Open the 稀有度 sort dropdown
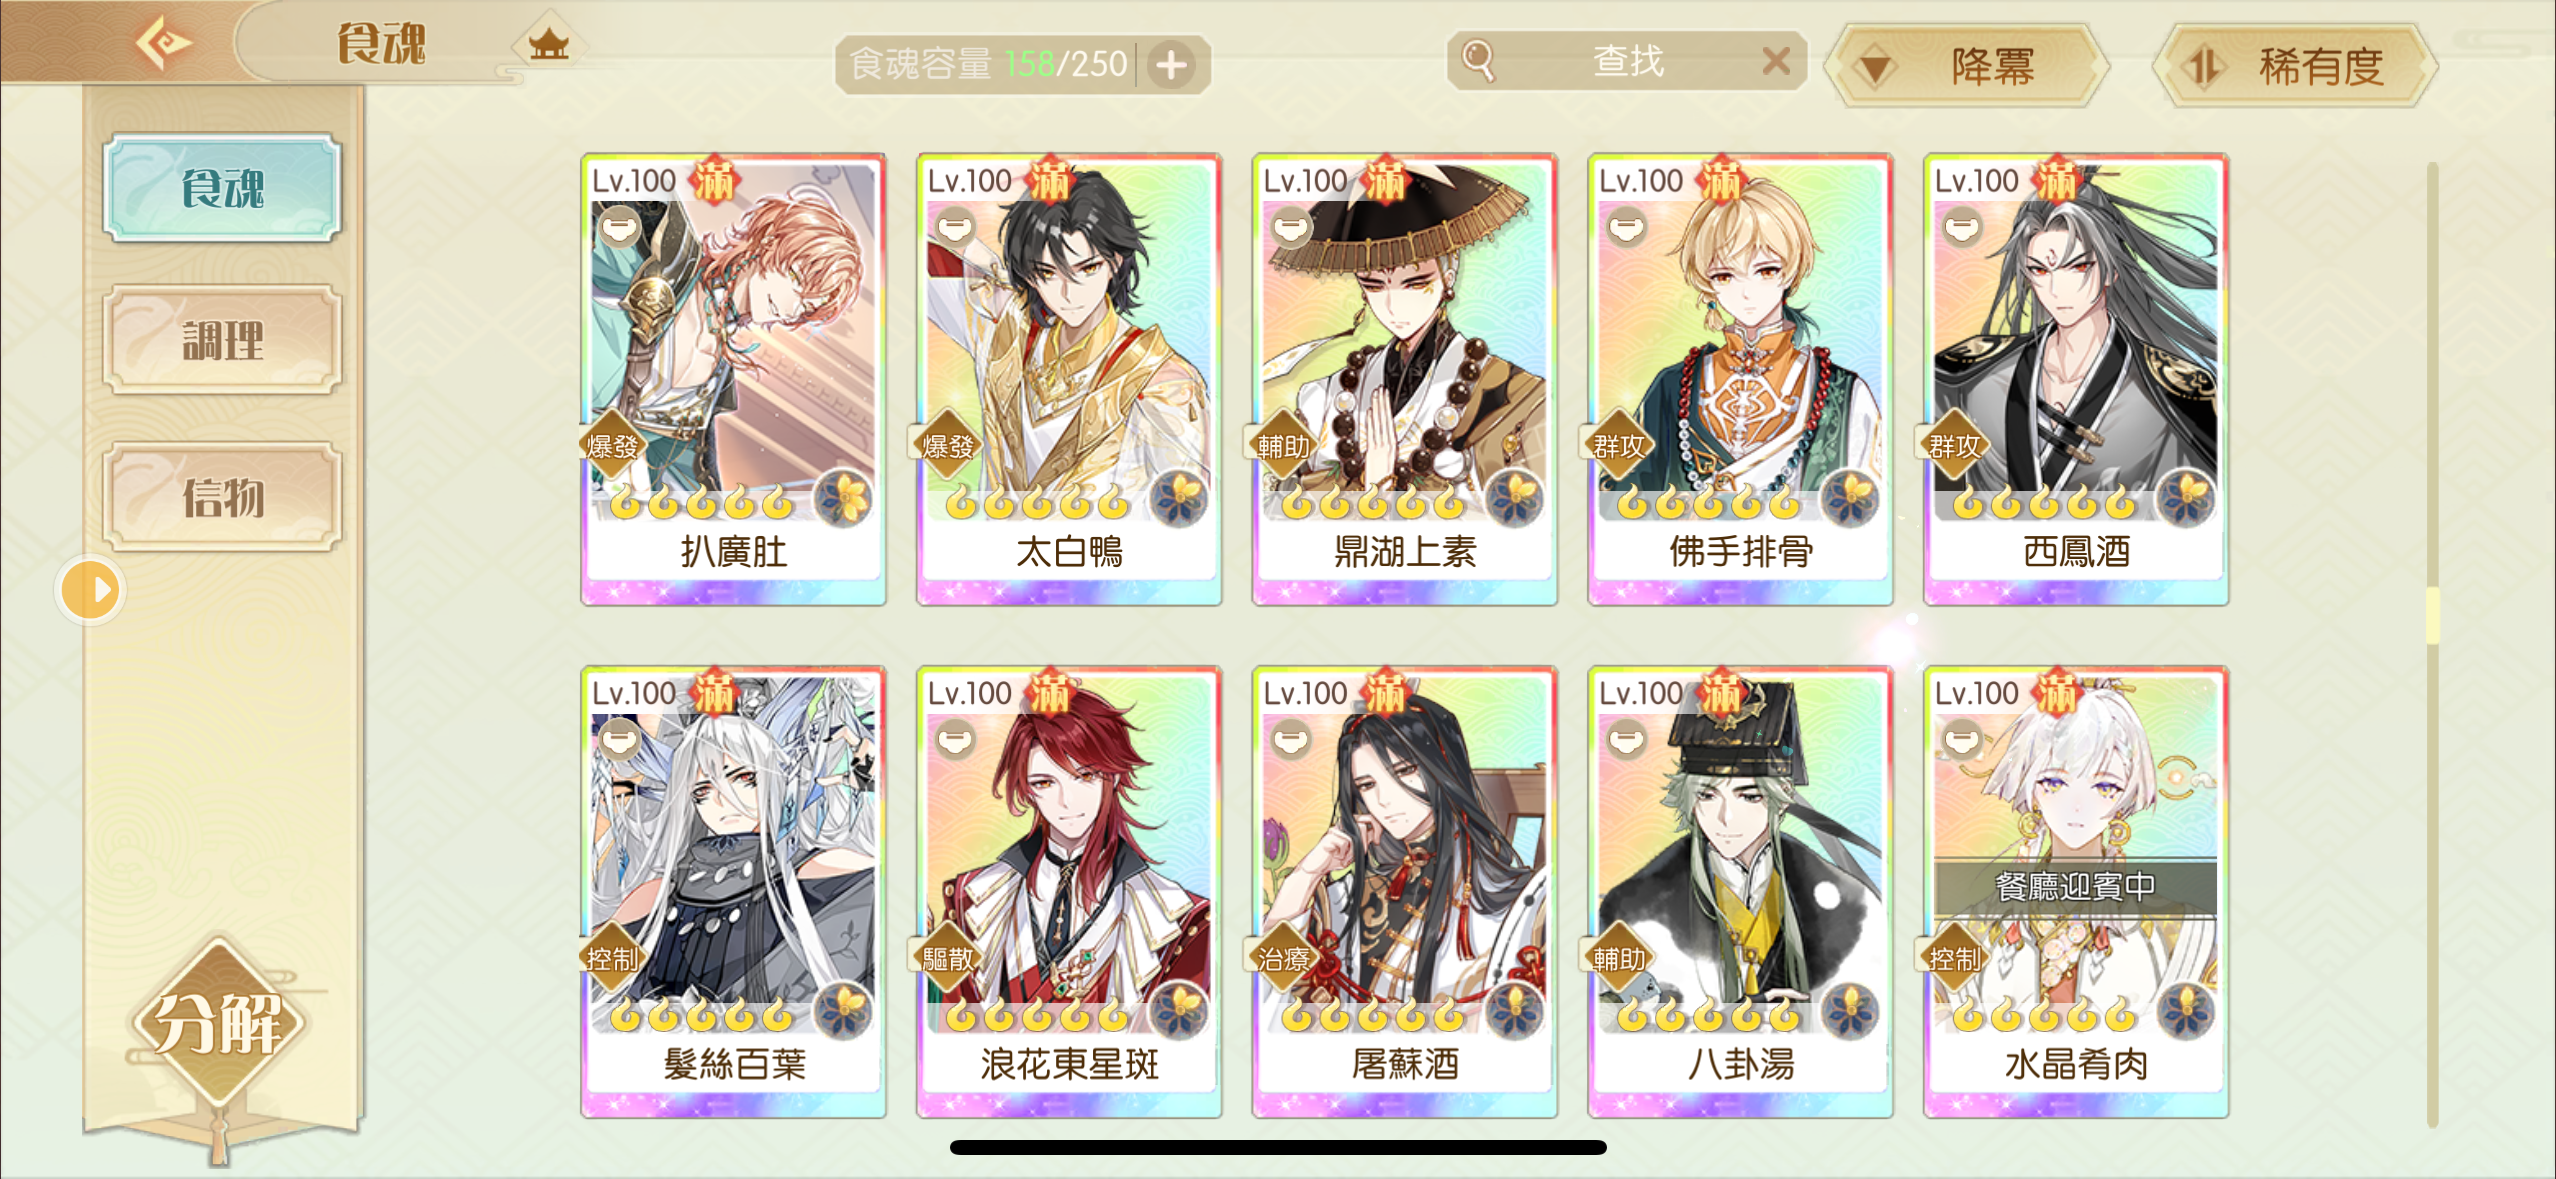Screen dimensions: 2556x1179 2294,66
